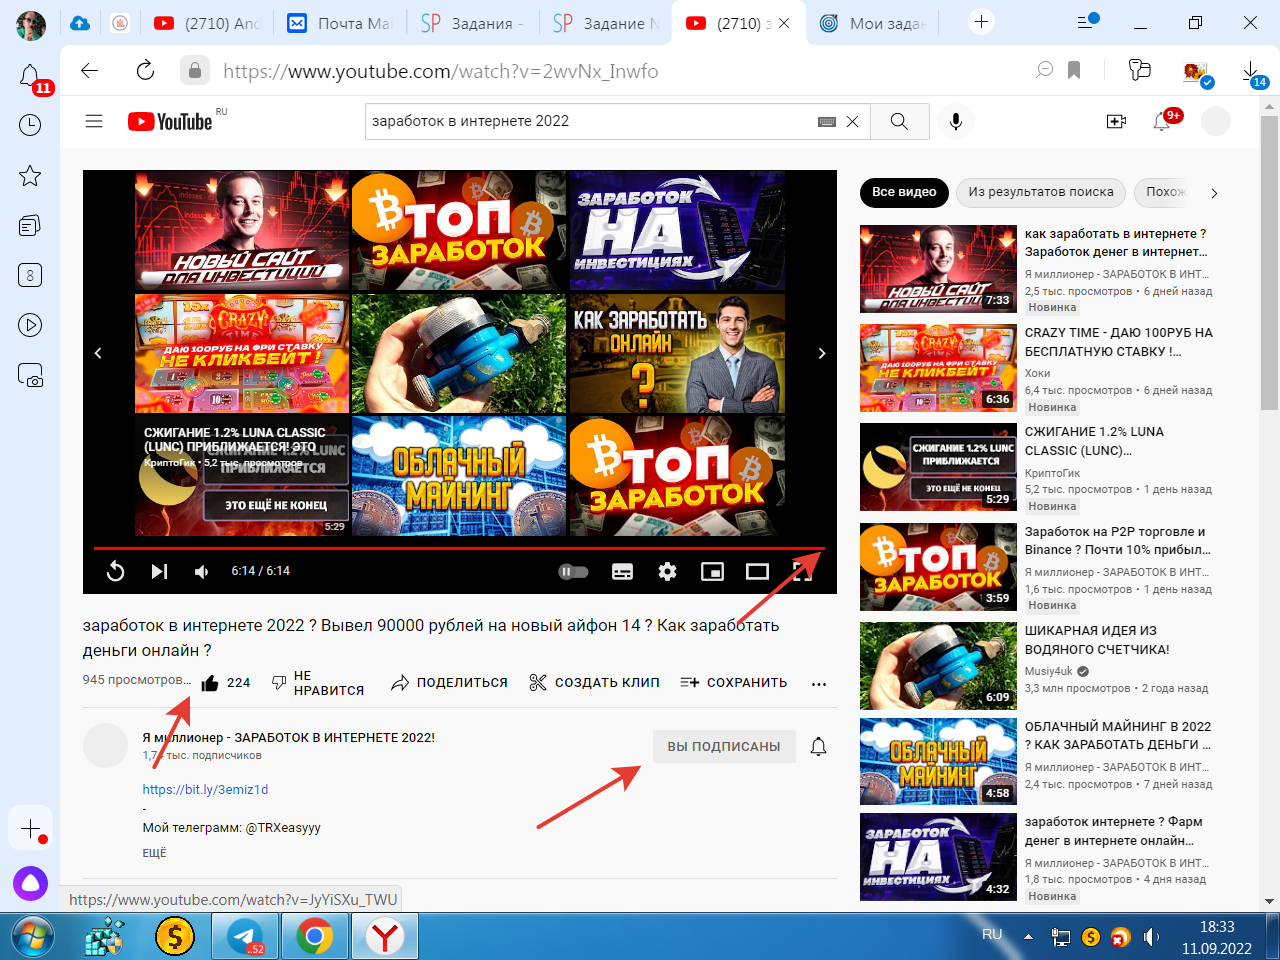Screen dimensions: 1280x960
Task: Open favorites star in sidebar
Action: pos(30,176)
